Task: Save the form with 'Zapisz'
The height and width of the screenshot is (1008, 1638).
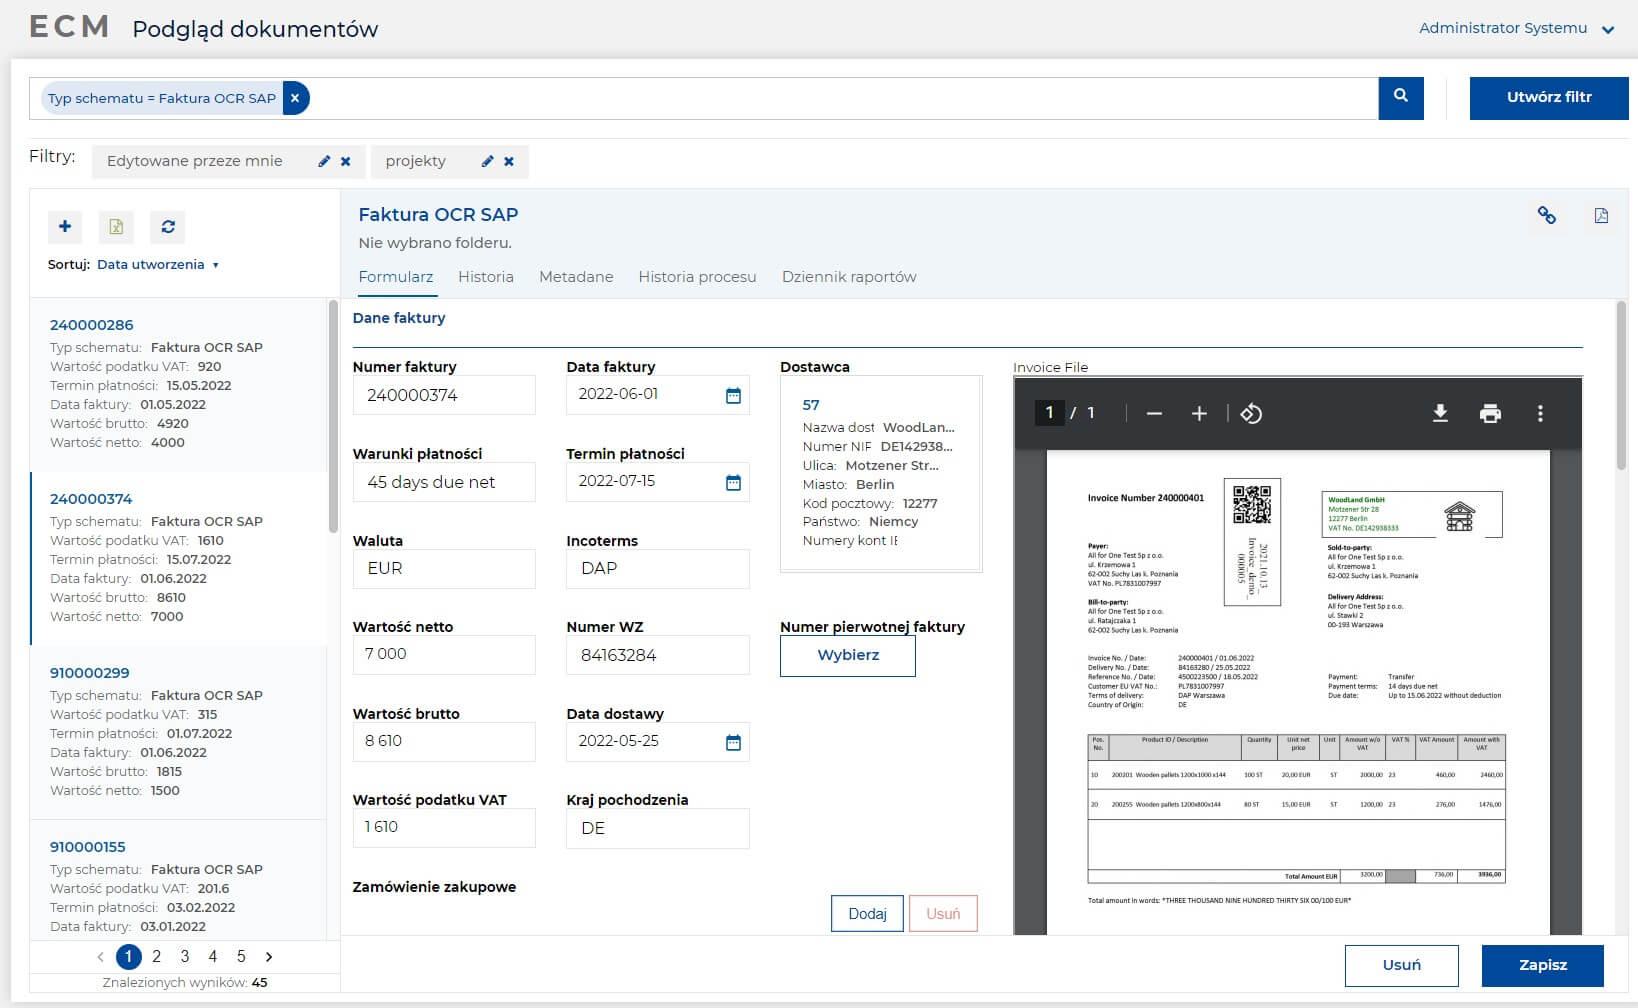Action: (1543, 965)
